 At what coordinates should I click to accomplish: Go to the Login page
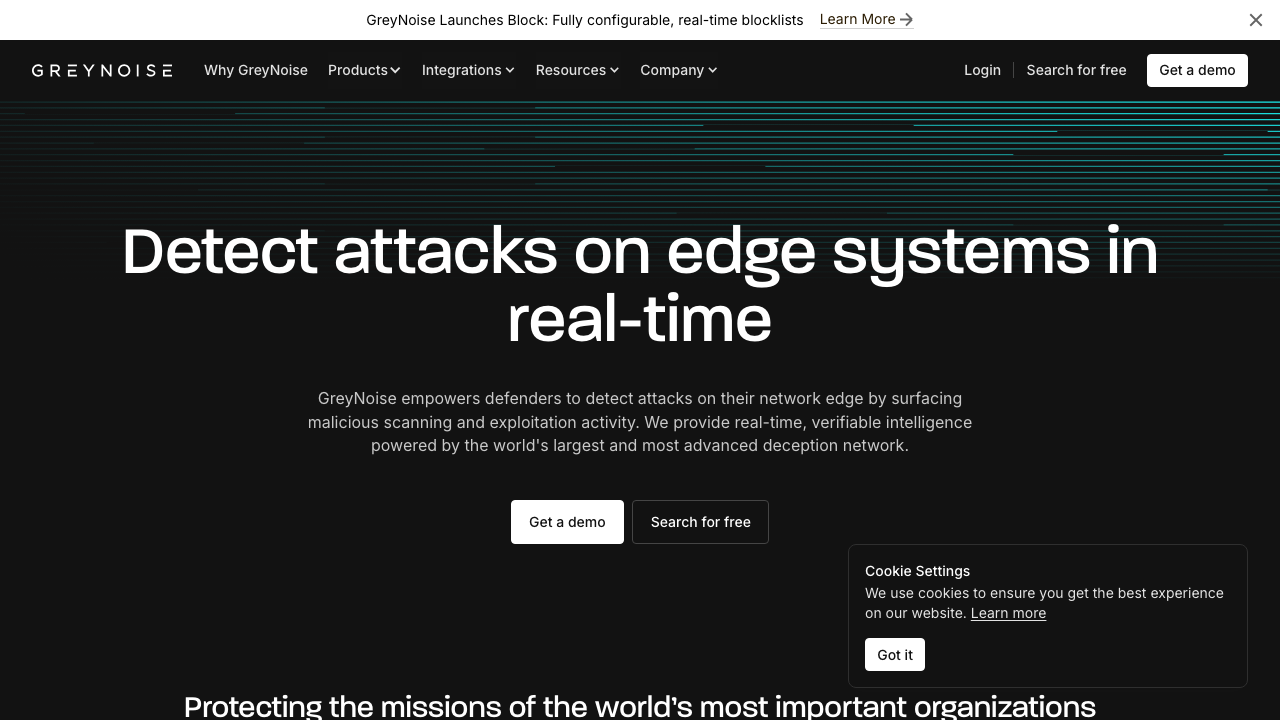pyautogui.click(x=982, y=70)
